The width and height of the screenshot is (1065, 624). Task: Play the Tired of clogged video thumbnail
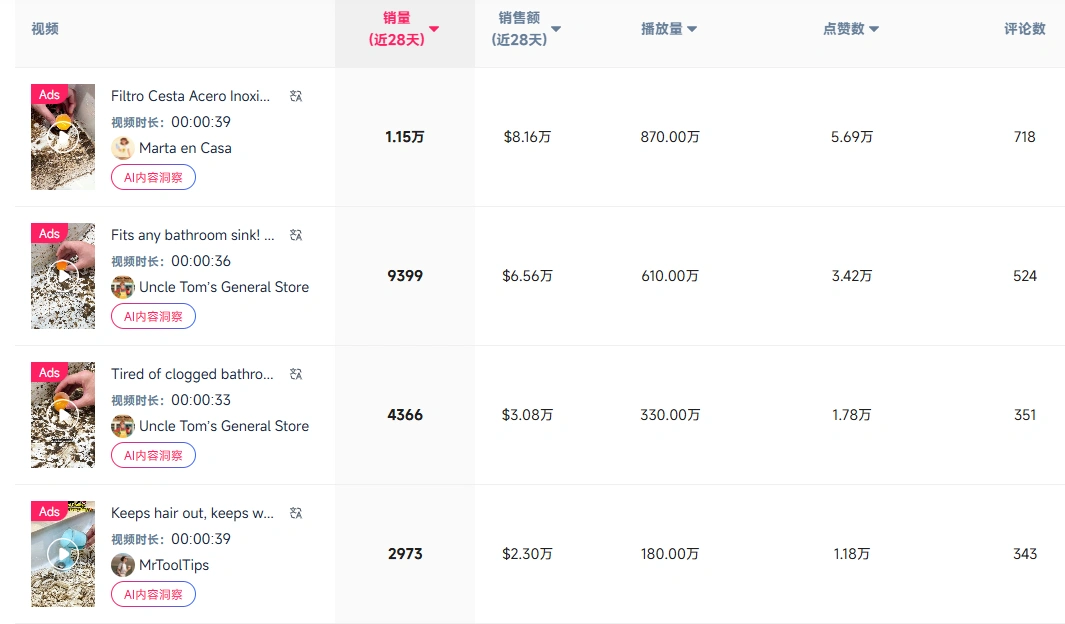63,415
